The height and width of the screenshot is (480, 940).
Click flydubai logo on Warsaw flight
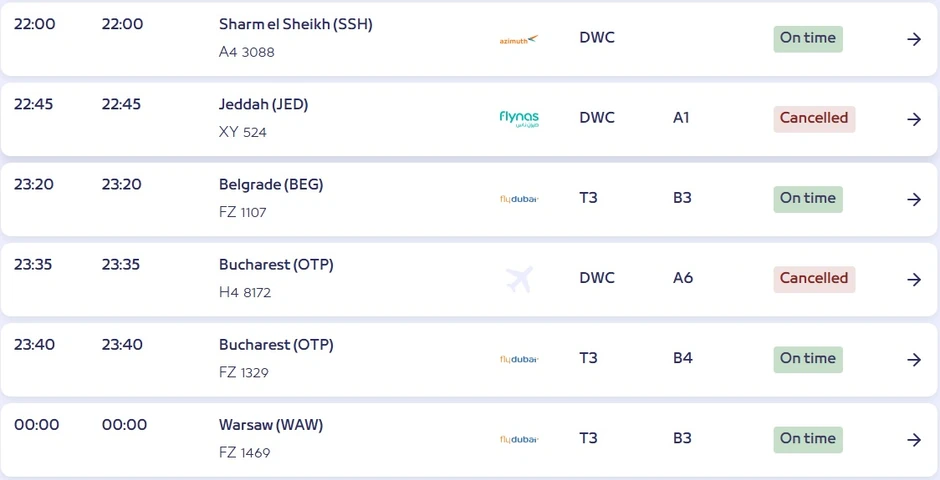(518, 439)
